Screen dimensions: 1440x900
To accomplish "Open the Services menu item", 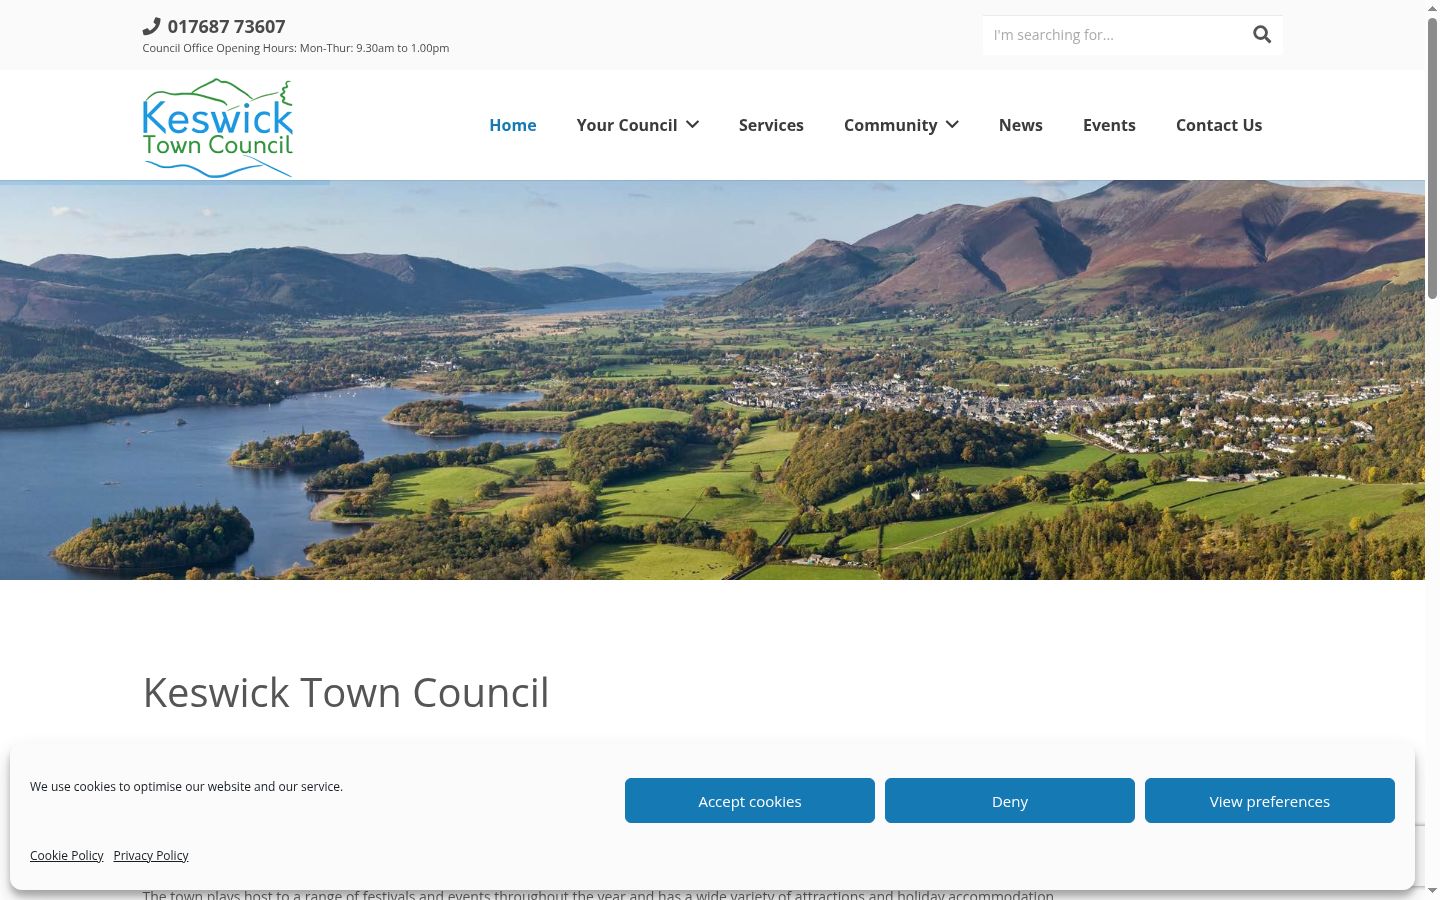I will coord(771,125).
